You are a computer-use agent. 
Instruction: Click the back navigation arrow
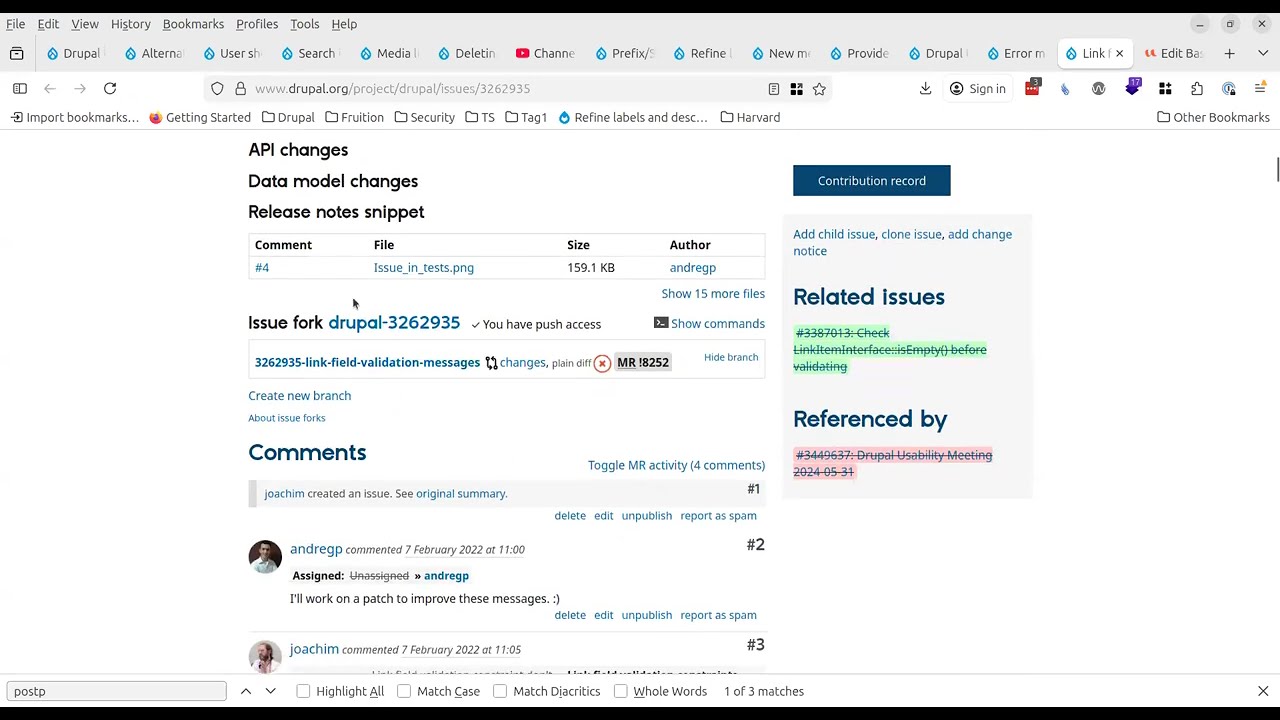[50, 89]
